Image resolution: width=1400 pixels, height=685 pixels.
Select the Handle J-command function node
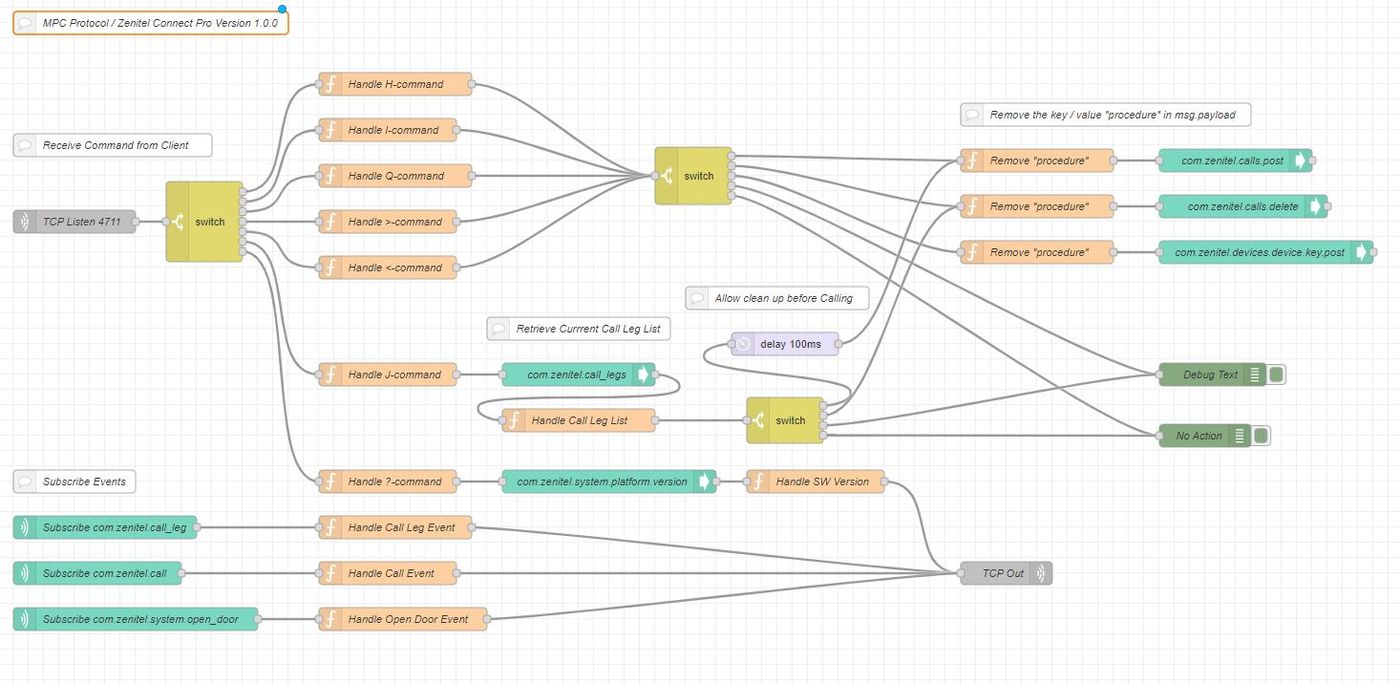(x=388, y=374)
